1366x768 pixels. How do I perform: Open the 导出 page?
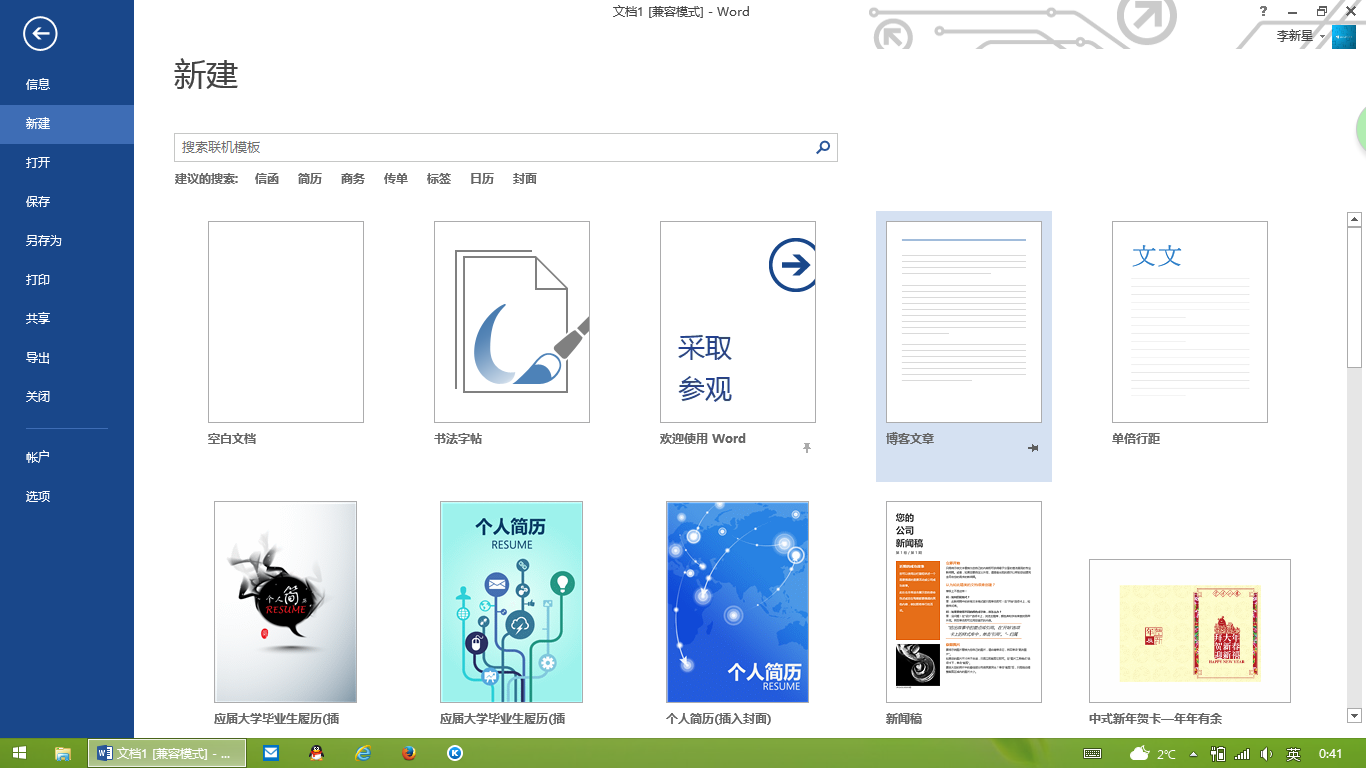67,358
